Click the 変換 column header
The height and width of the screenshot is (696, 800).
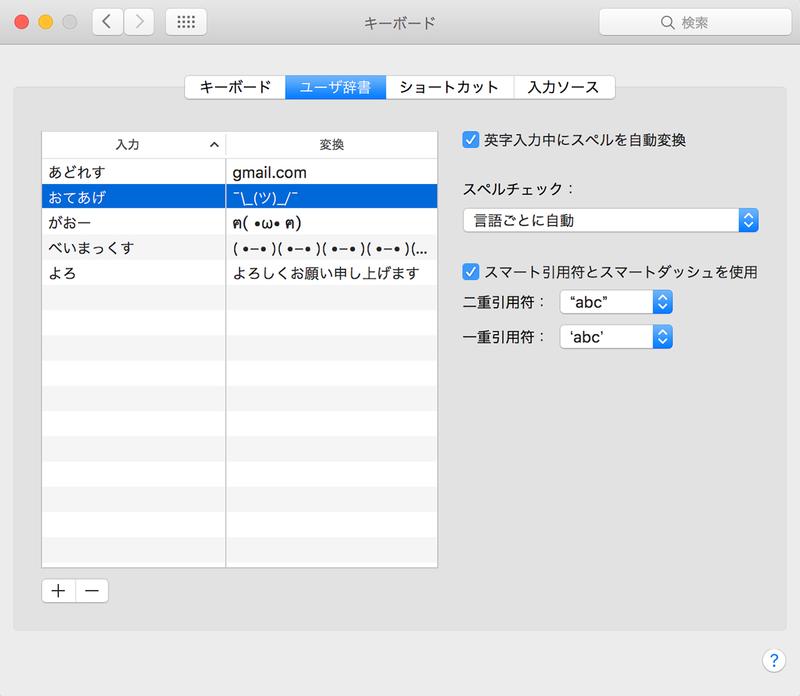[x=331, y=145]
